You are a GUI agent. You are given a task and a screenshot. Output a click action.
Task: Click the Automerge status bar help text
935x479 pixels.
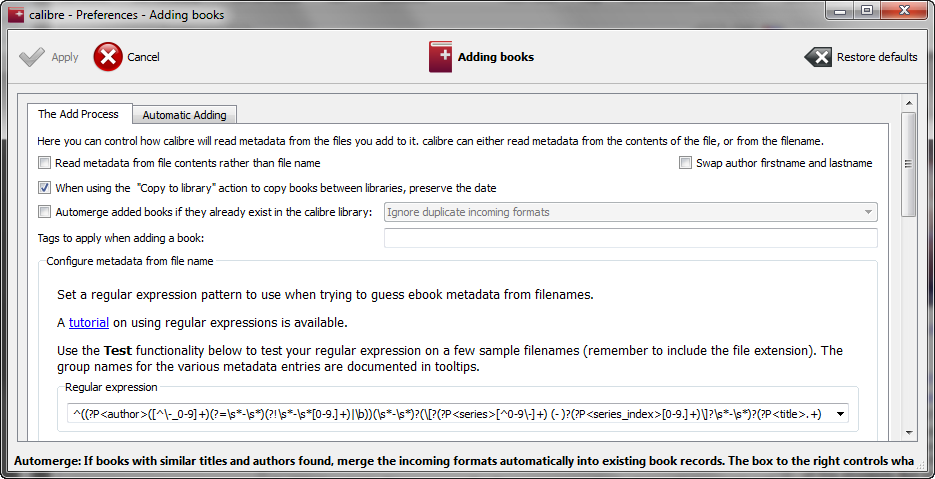click(464, 461)
